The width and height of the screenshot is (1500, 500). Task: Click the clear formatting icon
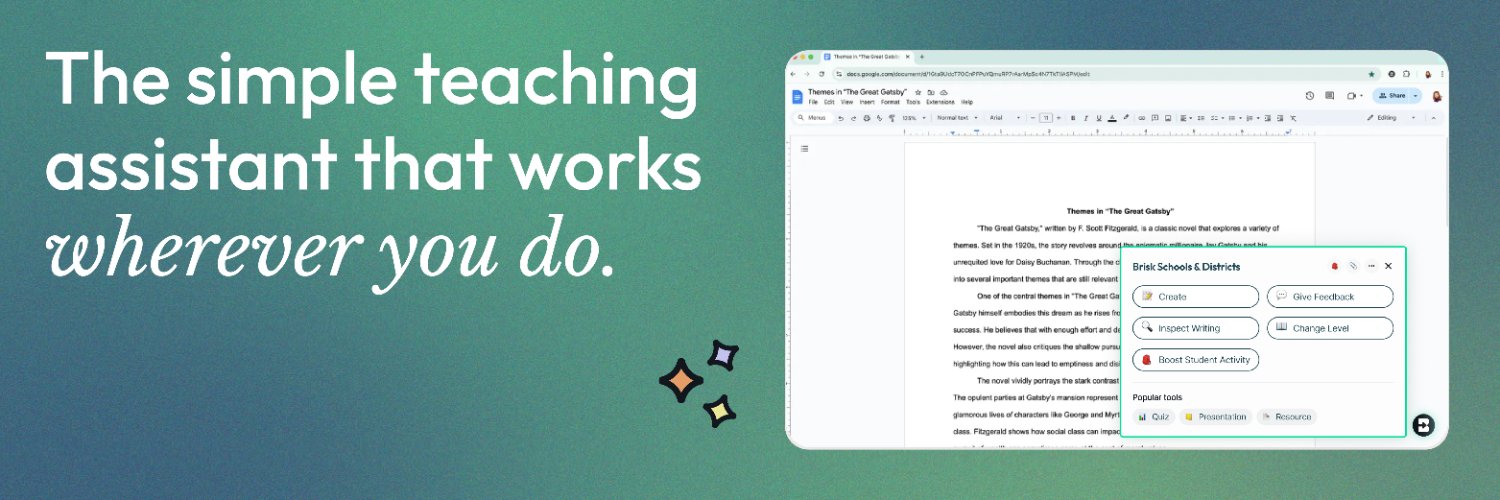1293,118
